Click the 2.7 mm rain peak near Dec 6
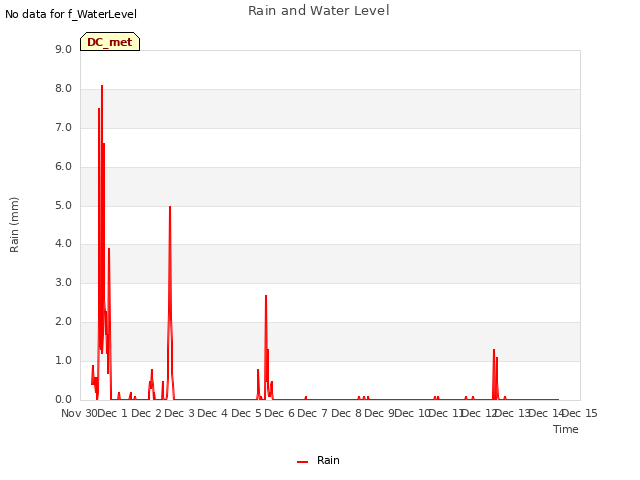The width and height of the screenshot is (640, 480). pyautogui.click(x=266, y=296)
